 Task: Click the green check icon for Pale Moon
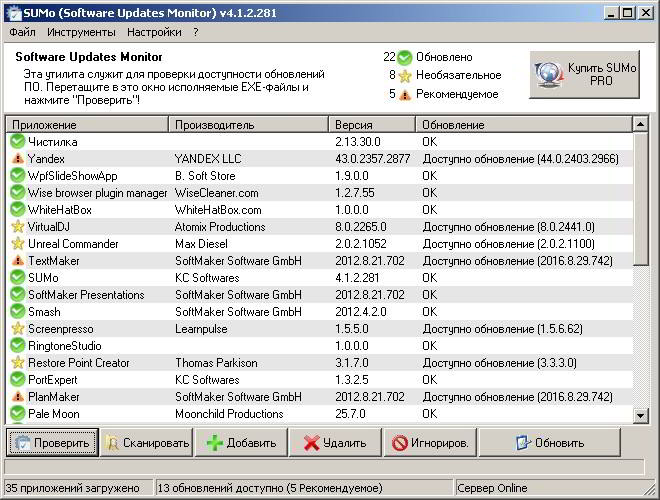point(18,413)
